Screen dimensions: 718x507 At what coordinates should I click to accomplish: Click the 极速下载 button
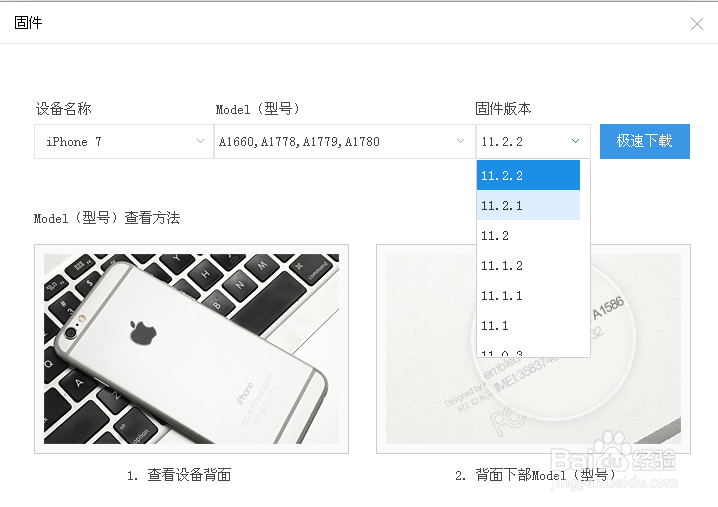pyautogui.click(x=645, y=141)
